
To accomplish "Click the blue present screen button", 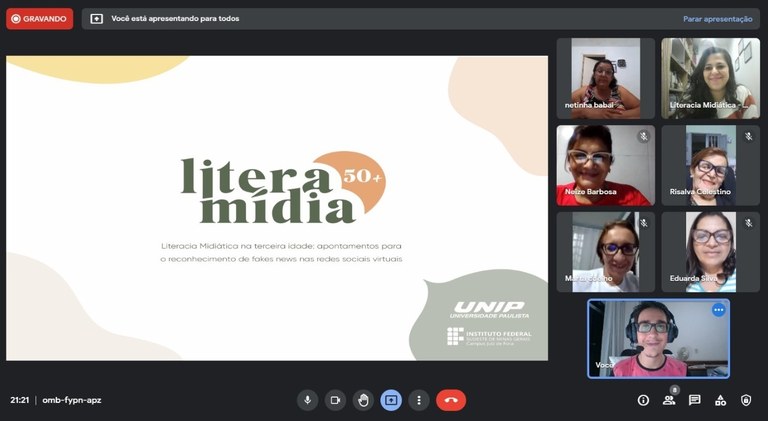I will point(391,400).
